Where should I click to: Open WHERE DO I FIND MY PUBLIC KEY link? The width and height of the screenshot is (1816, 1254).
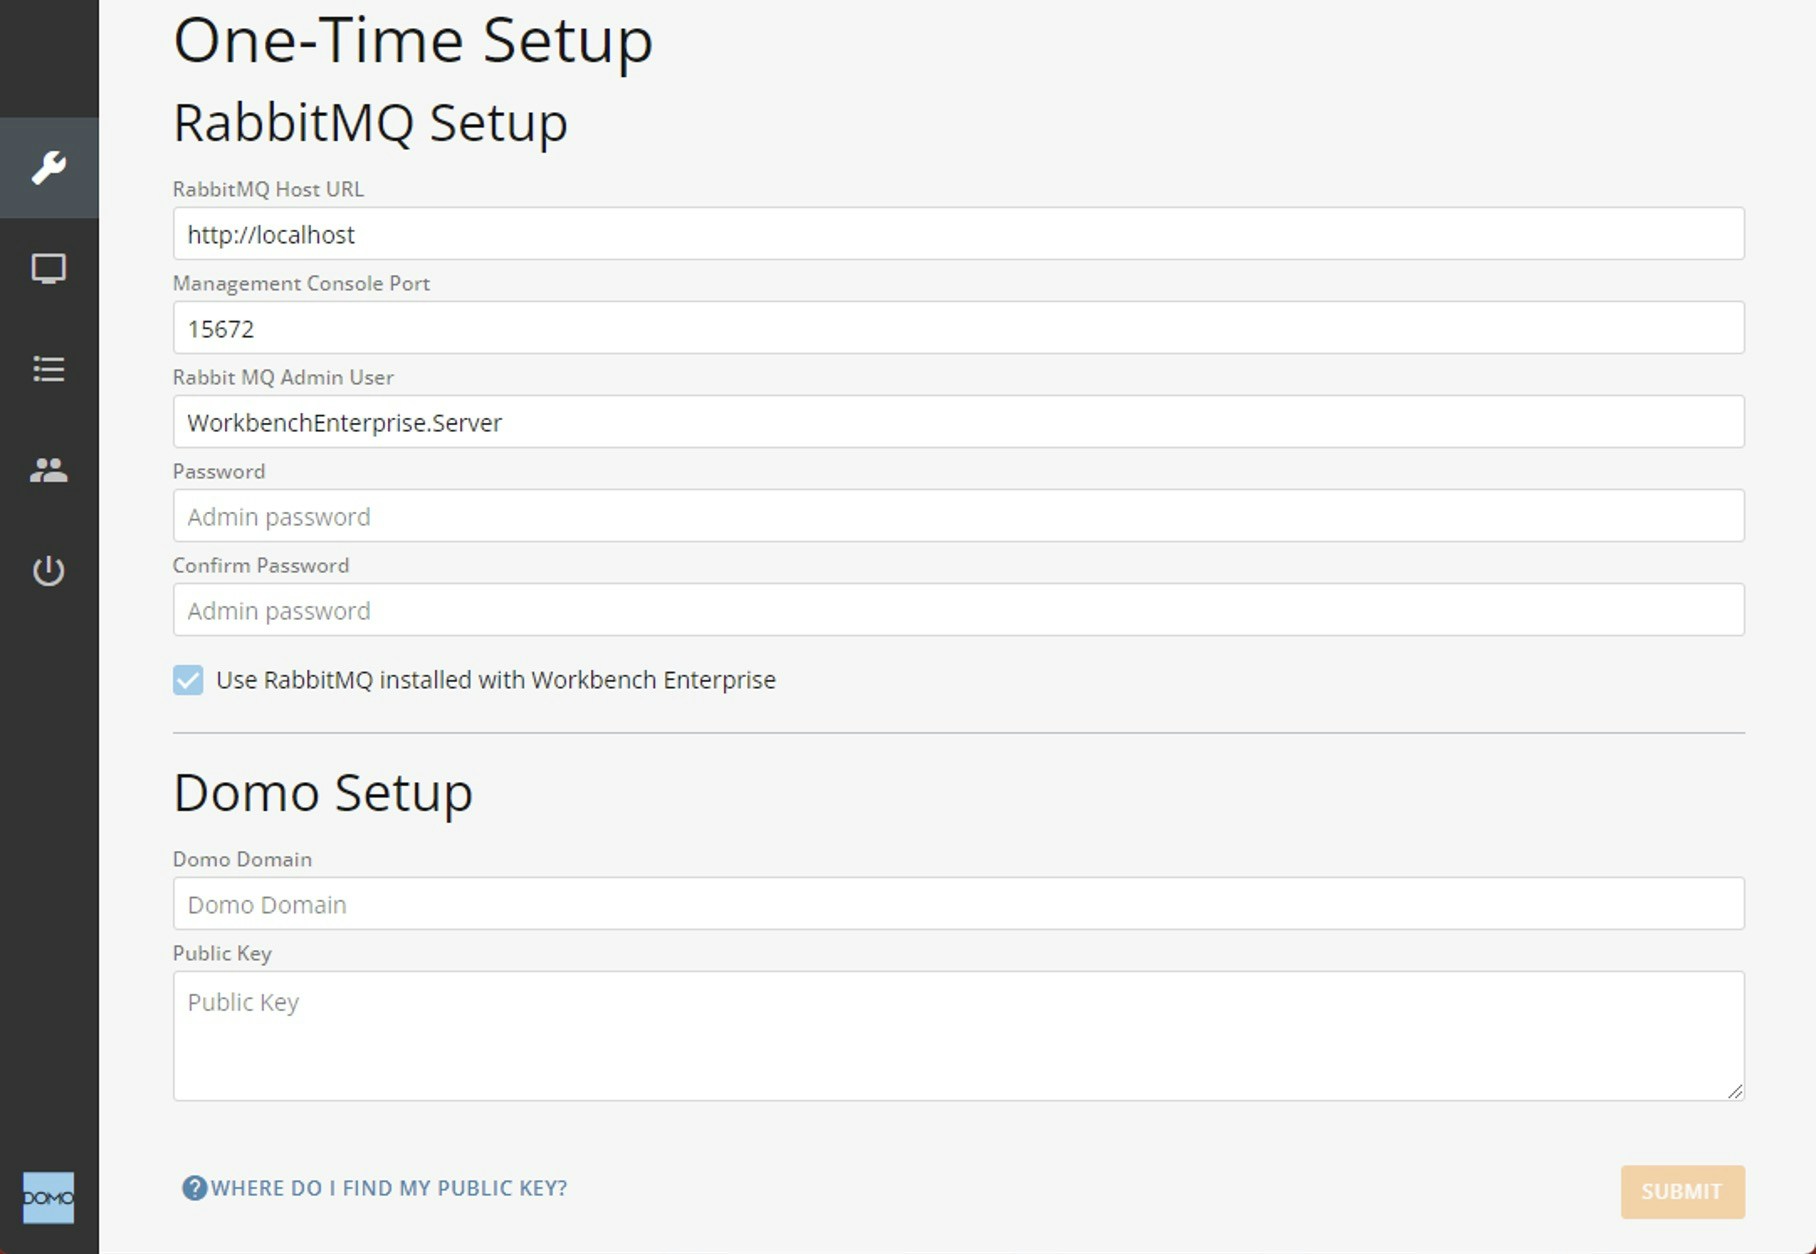tap(388, 1188)
